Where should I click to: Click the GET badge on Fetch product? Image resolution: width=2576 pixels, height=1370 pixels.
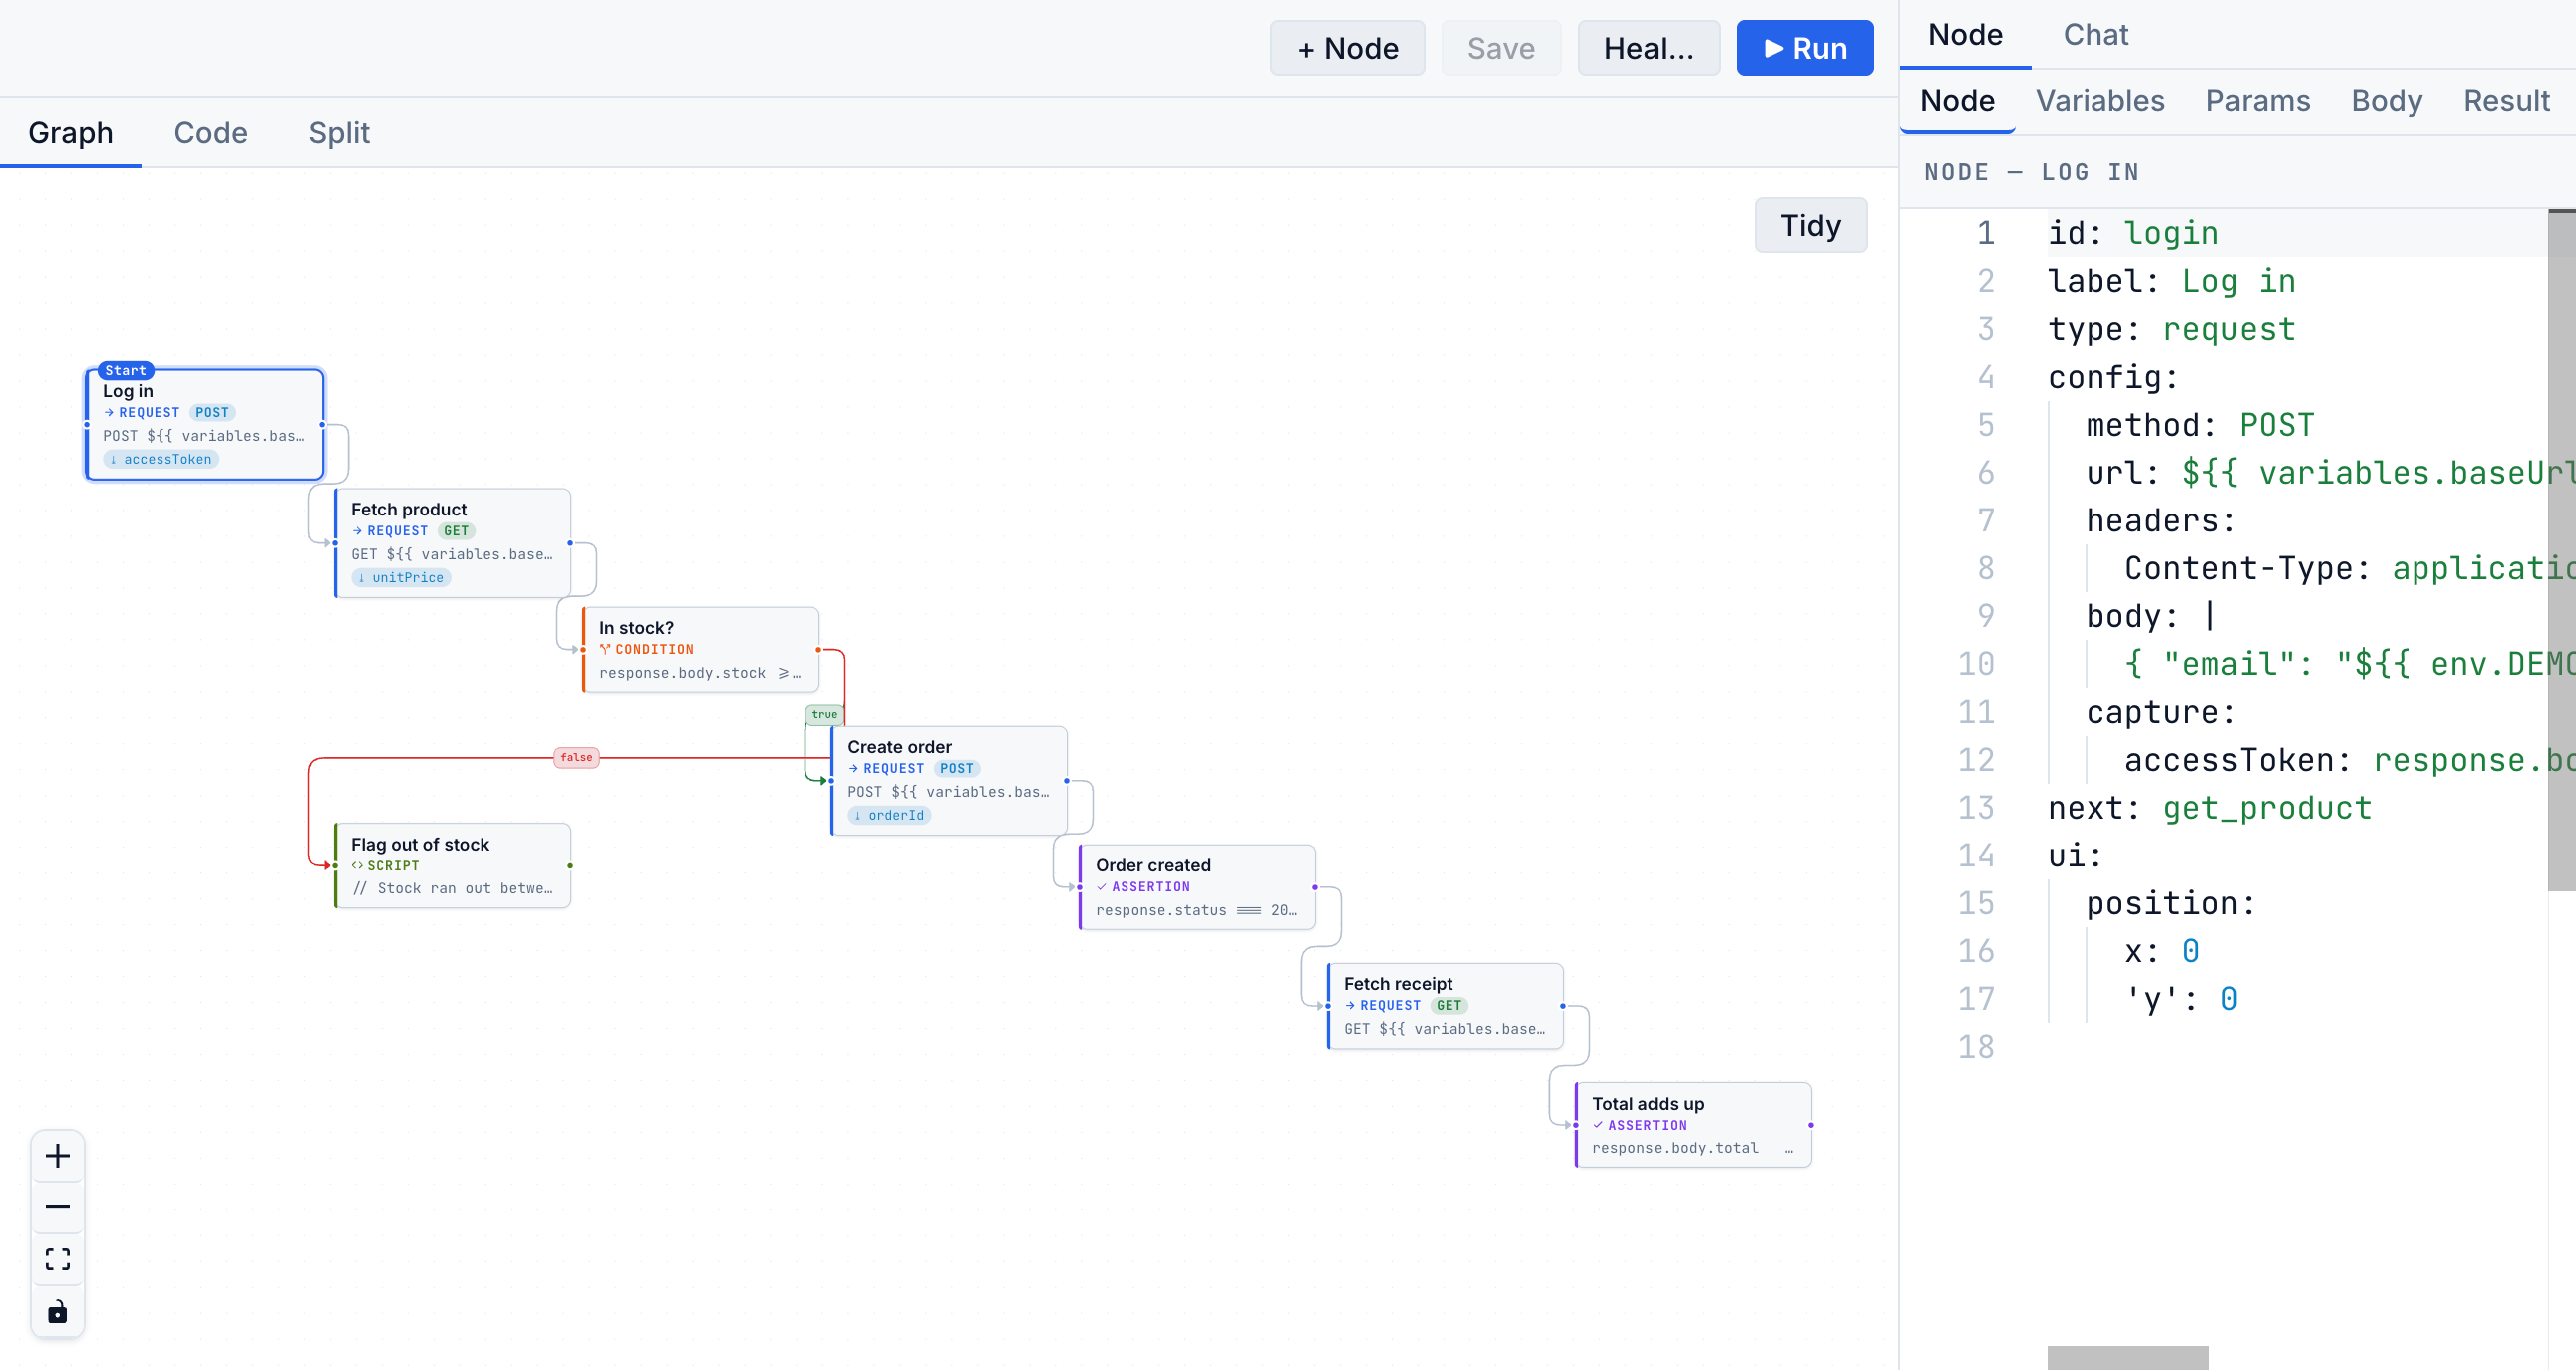pos(456,531)
